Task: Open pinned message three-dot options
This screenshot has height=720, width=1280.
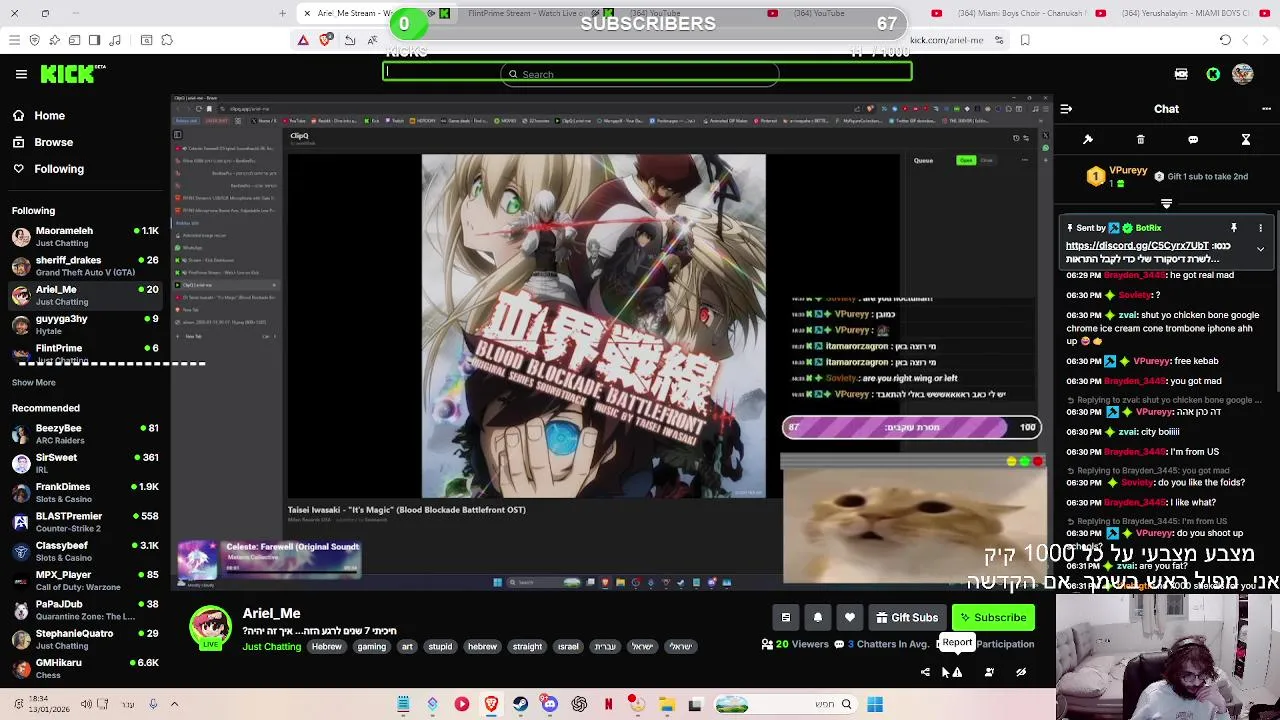Action: [x=1260, y=228]
